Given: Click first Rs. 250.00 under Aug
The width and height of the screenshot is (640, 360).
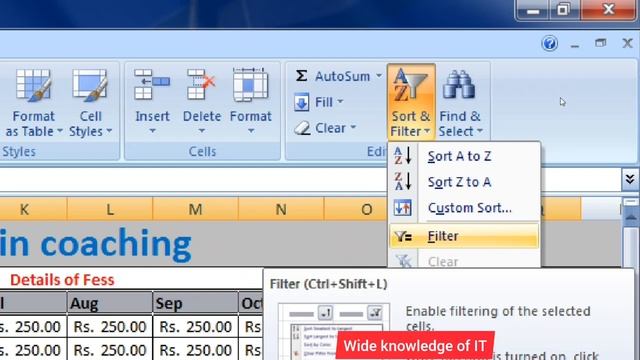Looking at the screenshot, I should pyautogui.click(x=109, y=327).
